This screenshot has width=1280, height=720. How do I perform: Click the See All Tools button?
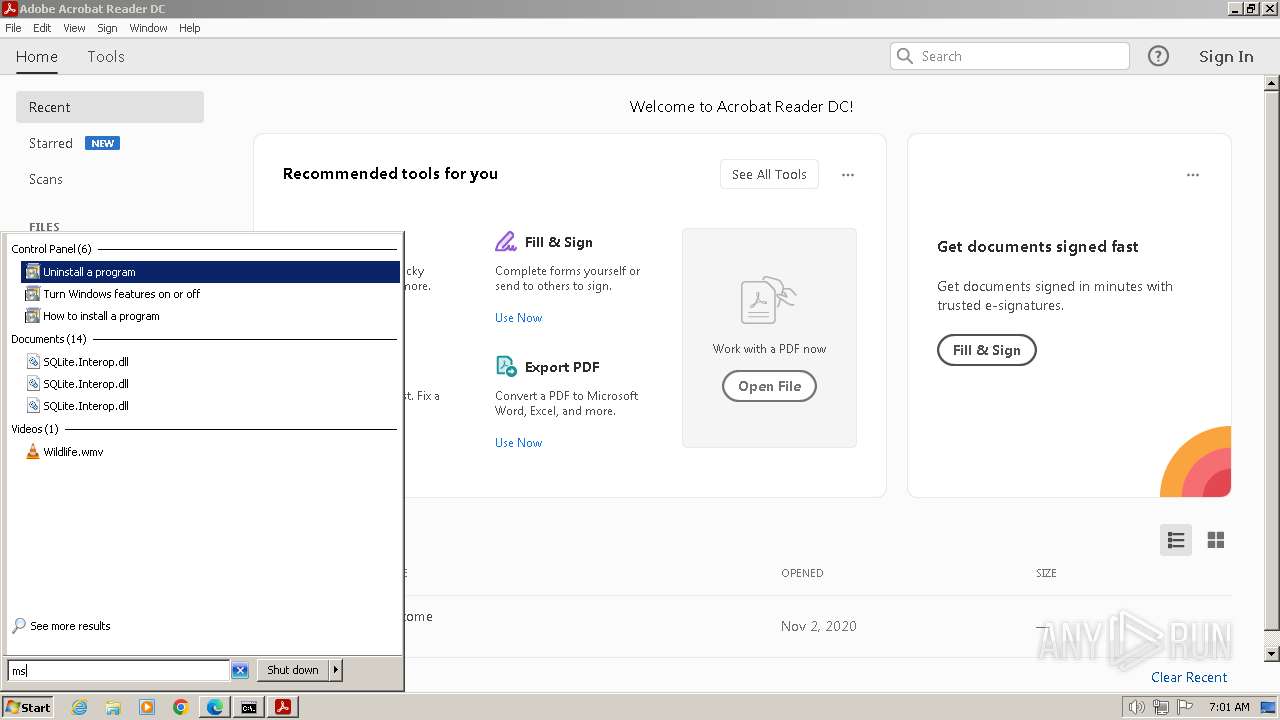769,174
